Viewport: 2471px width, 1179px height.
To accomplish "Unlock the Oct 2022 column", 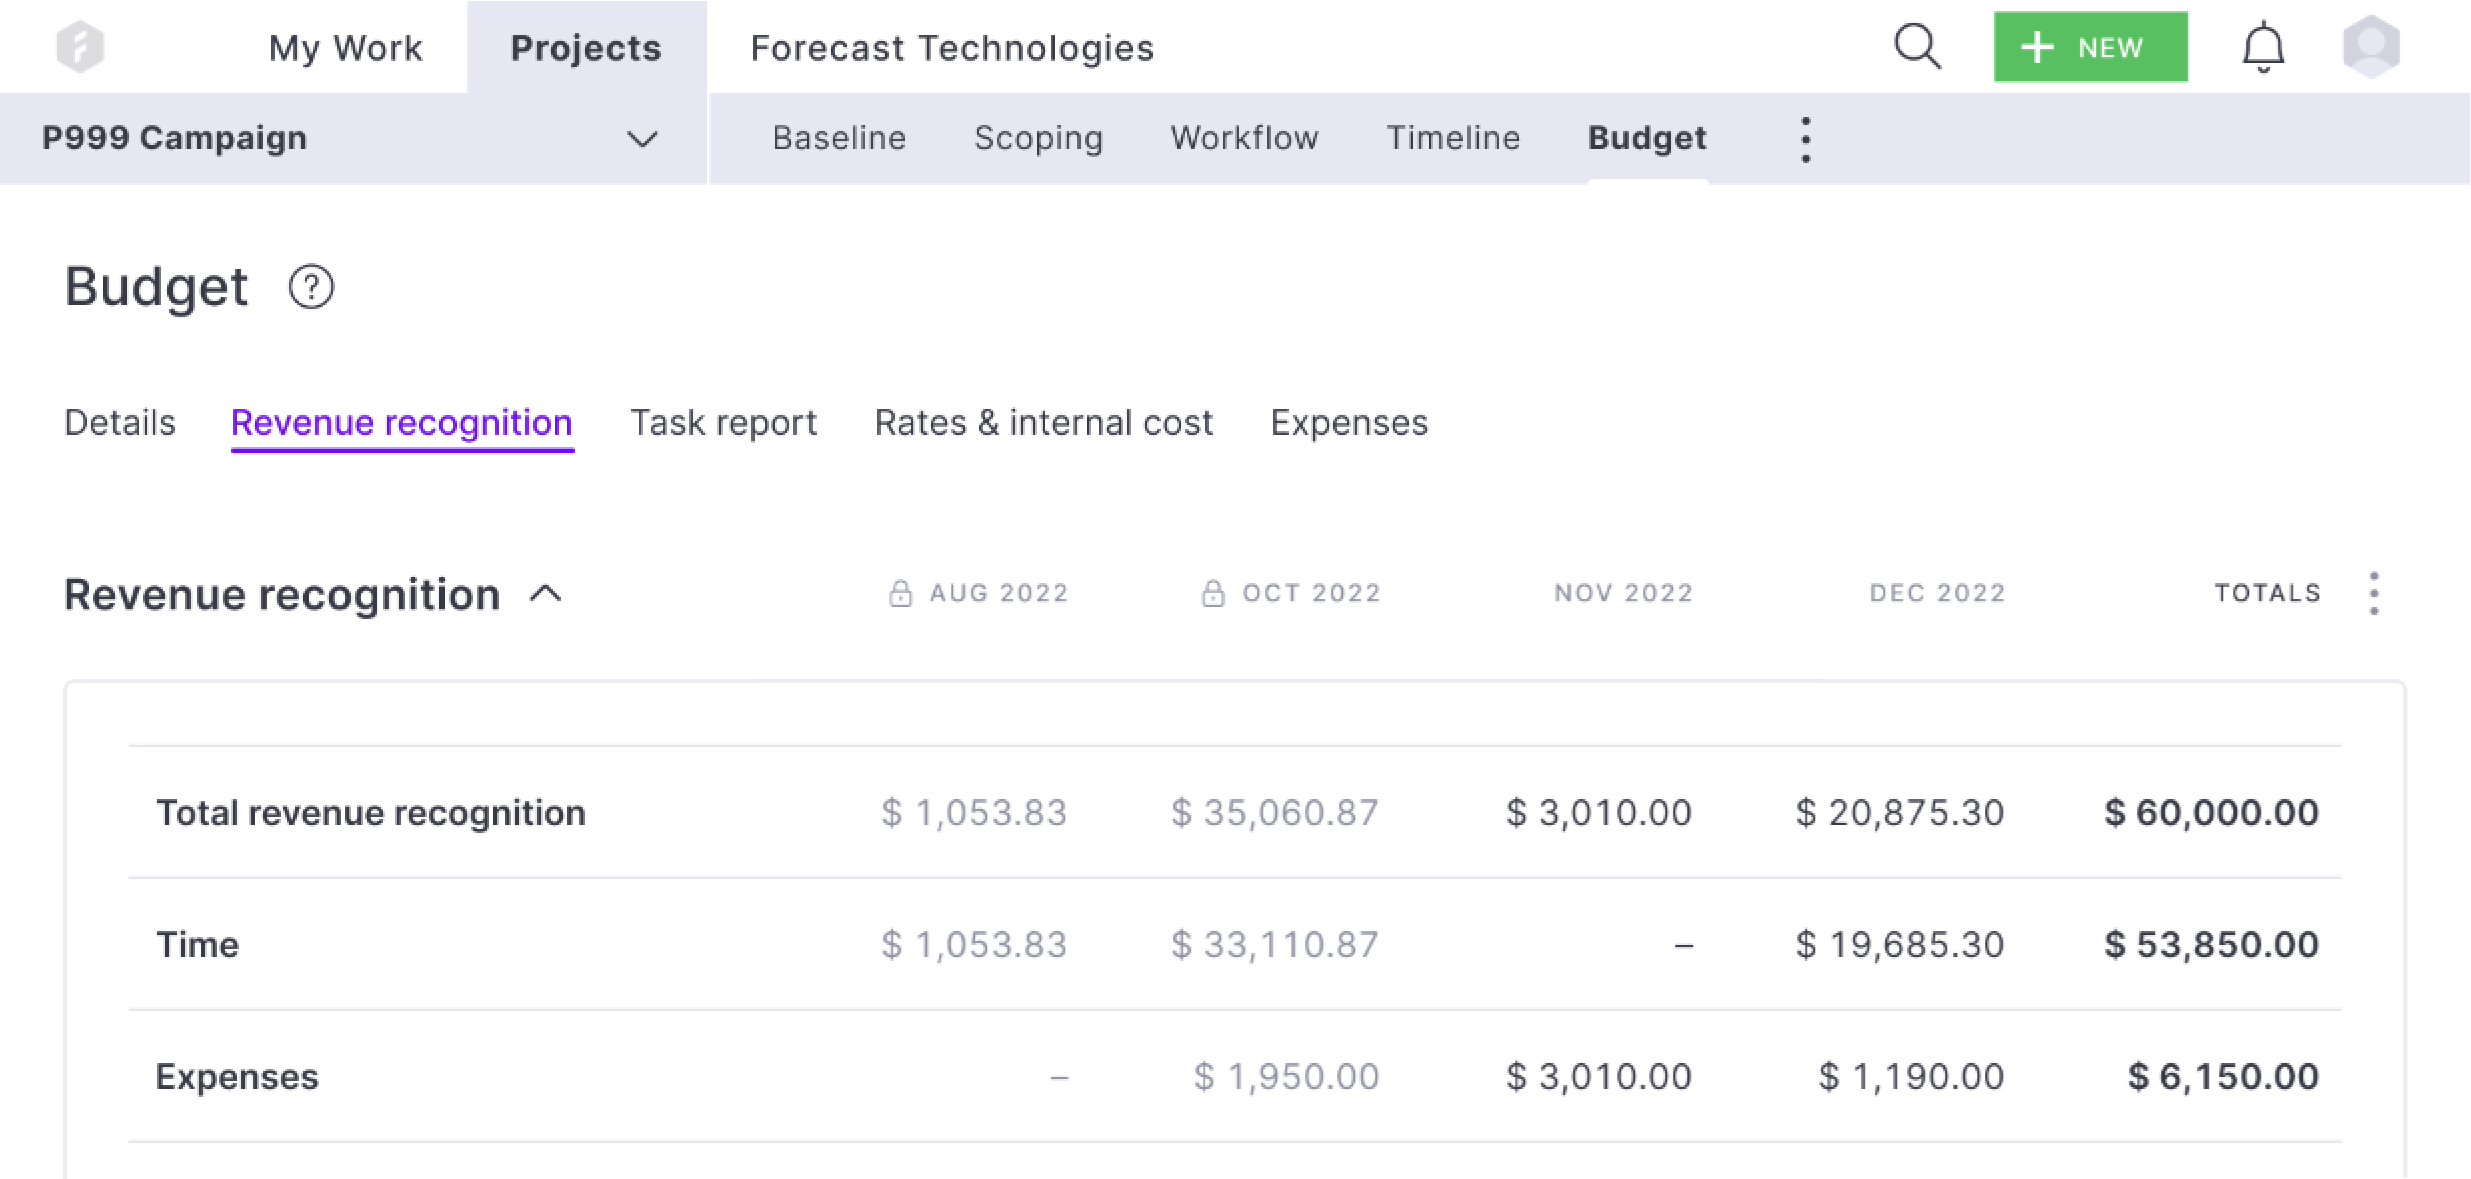I will click(1213, 592).
